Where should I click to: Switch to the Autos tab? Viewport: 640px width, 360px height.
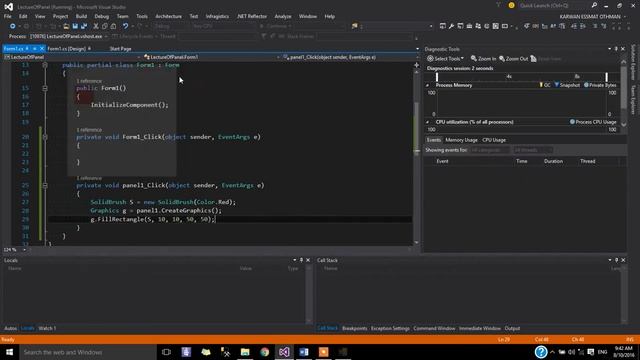click(10, 328)
